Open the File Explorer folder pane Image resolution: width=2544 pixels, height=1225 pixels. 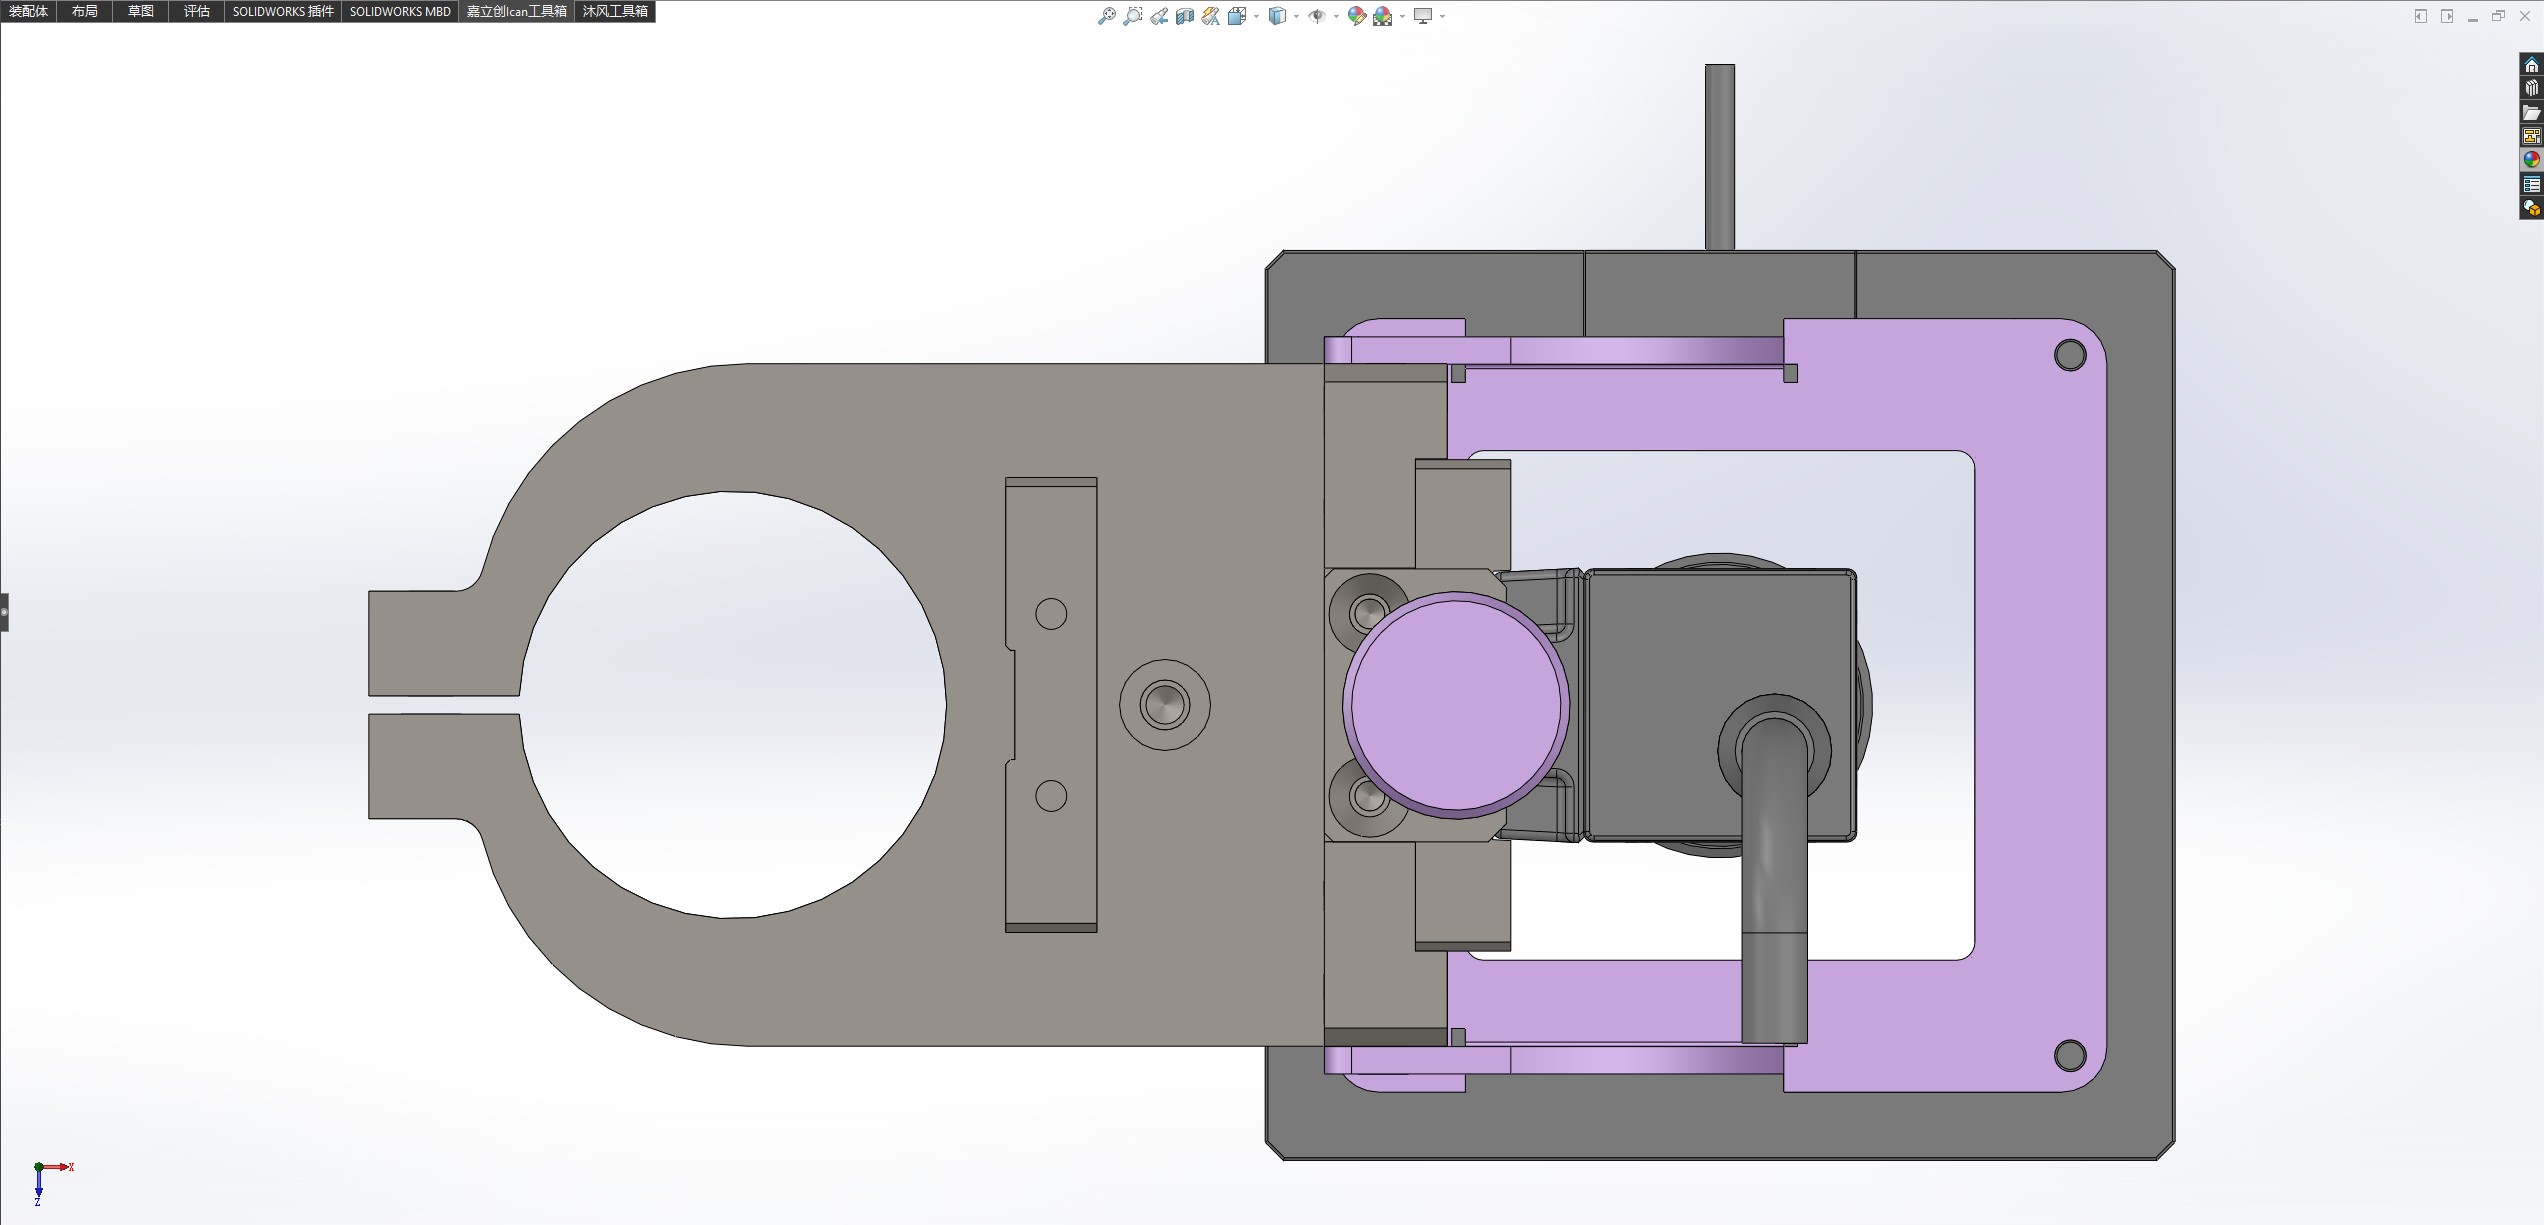tap(2531, 112)
